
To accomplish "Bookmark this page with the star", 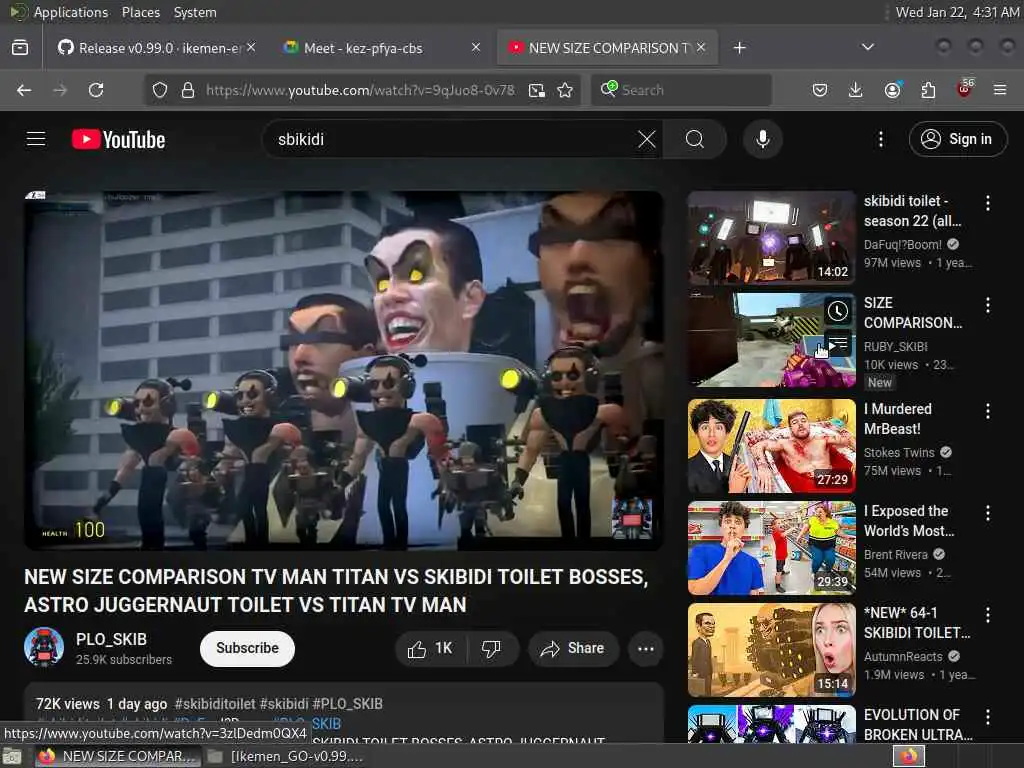I will 565,90.
